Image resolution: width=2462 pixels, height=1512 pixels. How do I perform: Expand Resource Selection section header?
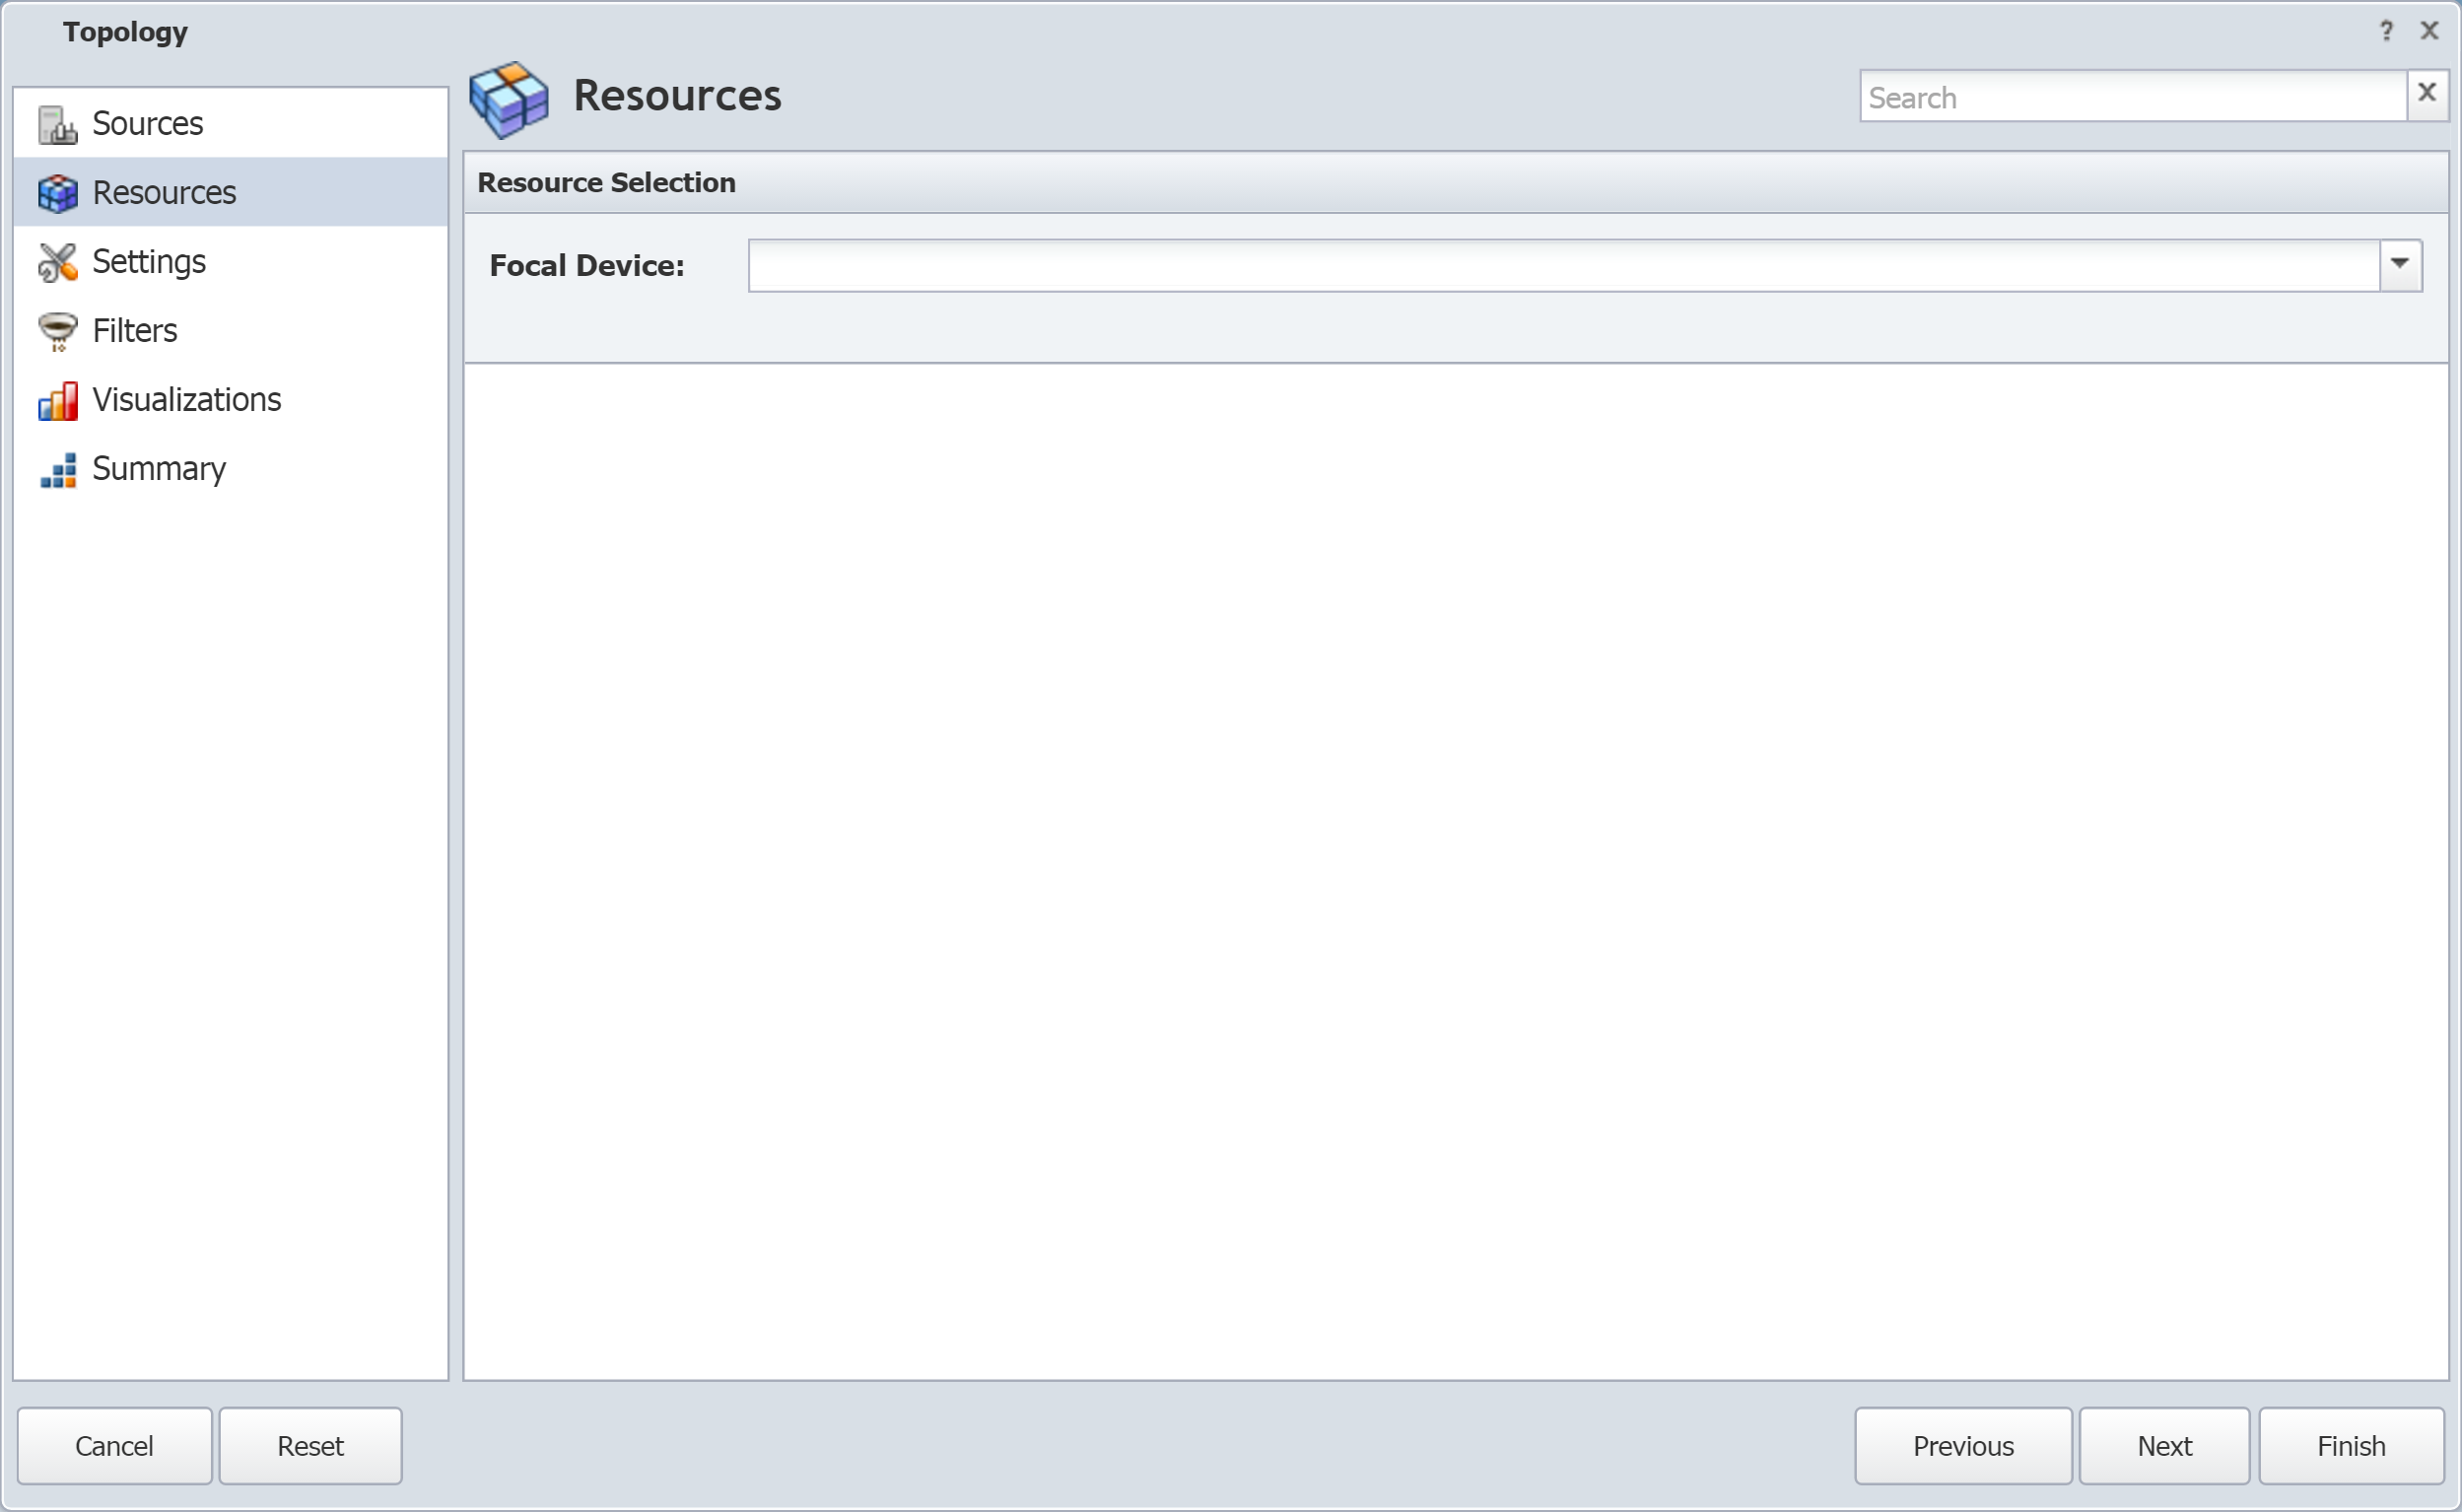(x=607, y=183)
